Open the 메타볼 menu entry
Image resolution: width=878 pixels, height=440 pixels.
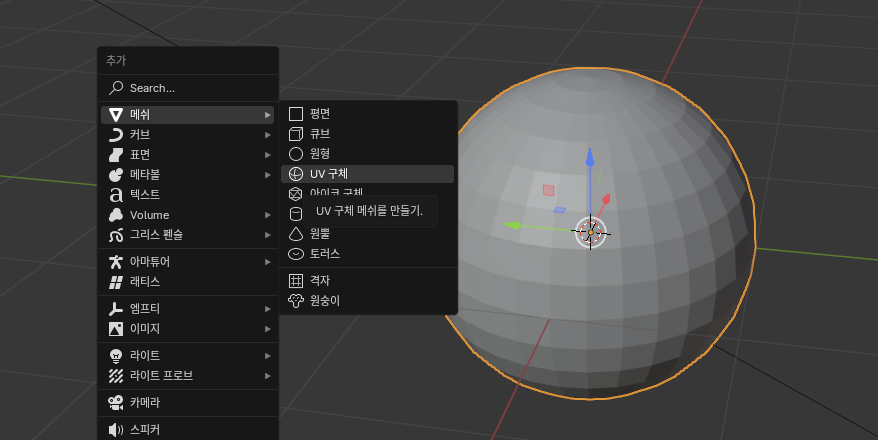click(x=188, y=175)
